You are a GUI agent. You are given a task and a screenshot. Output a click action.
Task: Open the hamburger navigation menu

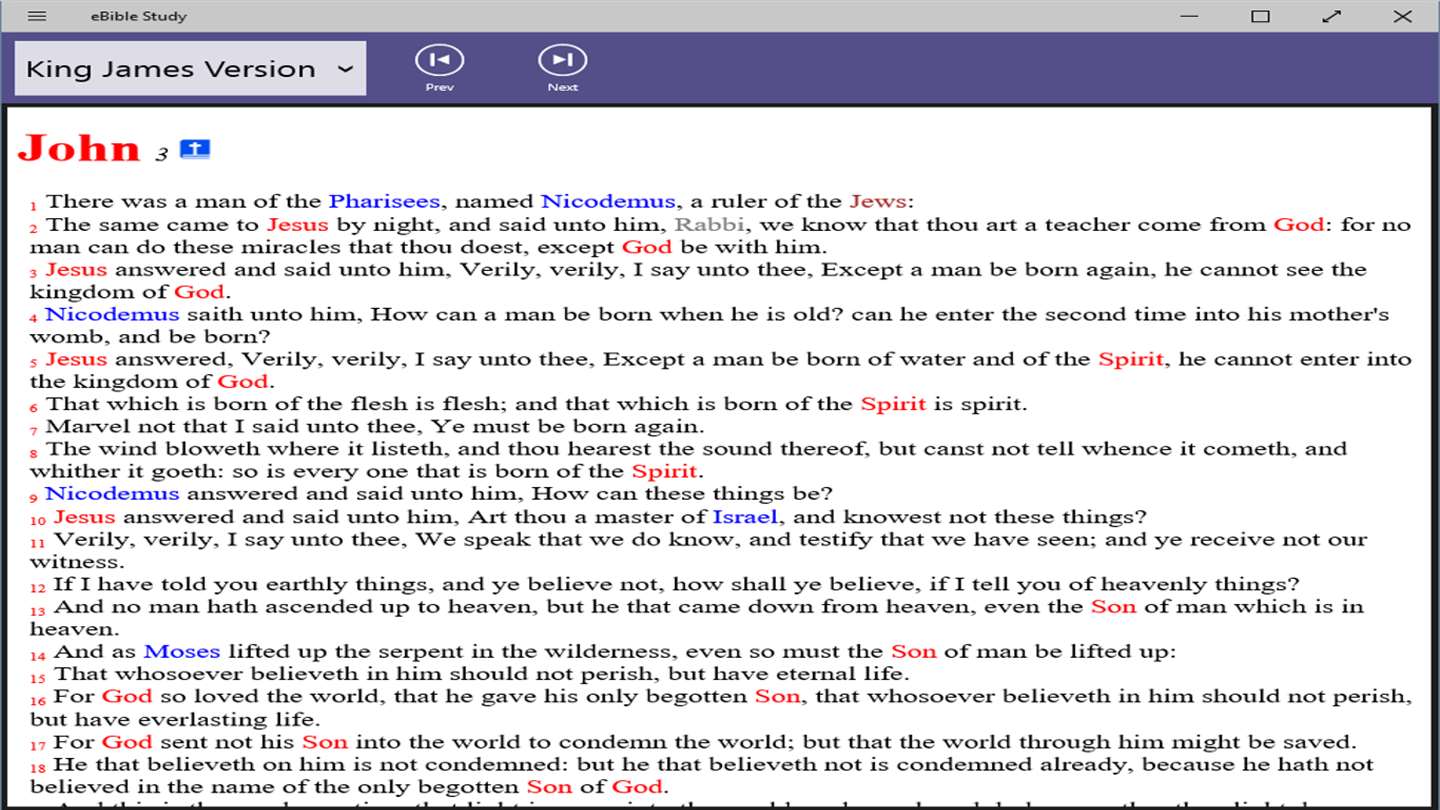tap(37, 16)
